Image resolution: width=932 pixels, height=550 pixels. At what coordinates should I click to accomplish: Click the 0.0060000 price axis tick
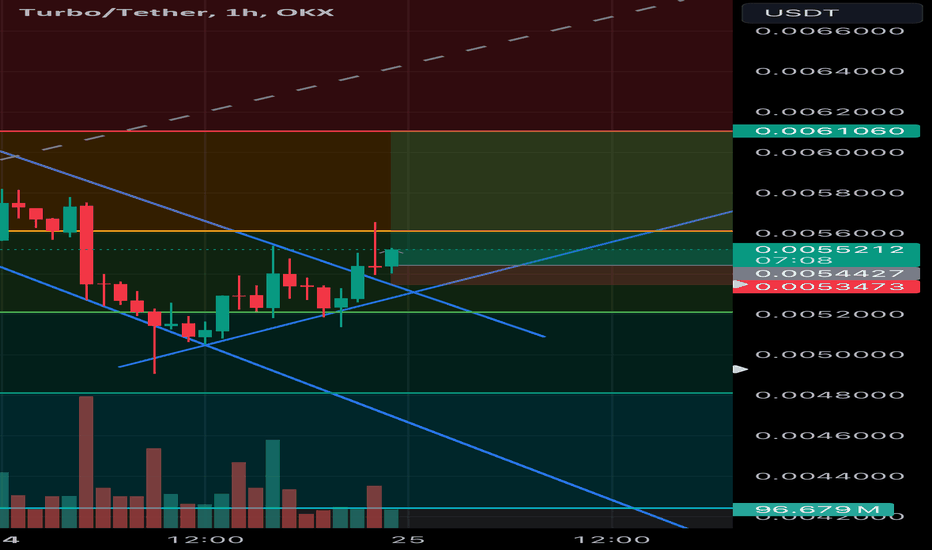point(830,152)
